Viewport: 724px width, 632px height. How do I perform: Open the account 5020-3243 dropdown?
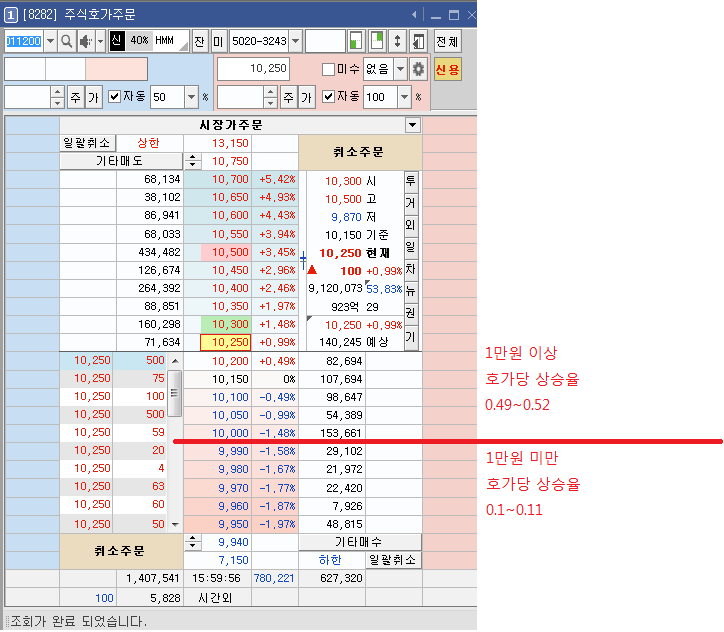click(296, 42)
